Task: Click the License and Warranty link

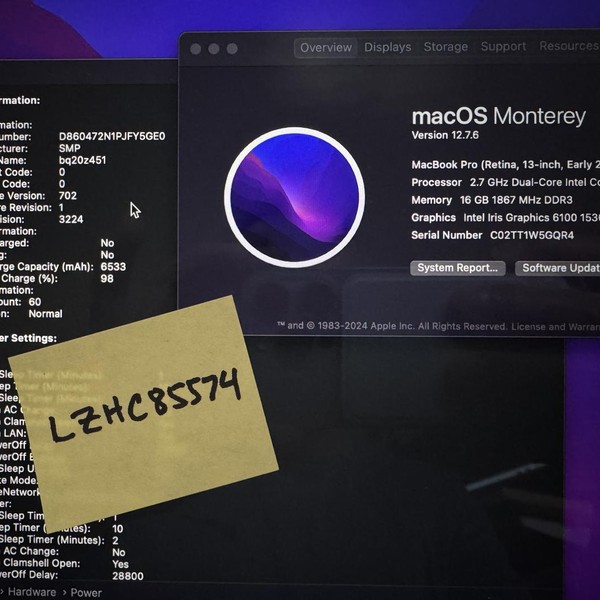Action: [556, 327]
